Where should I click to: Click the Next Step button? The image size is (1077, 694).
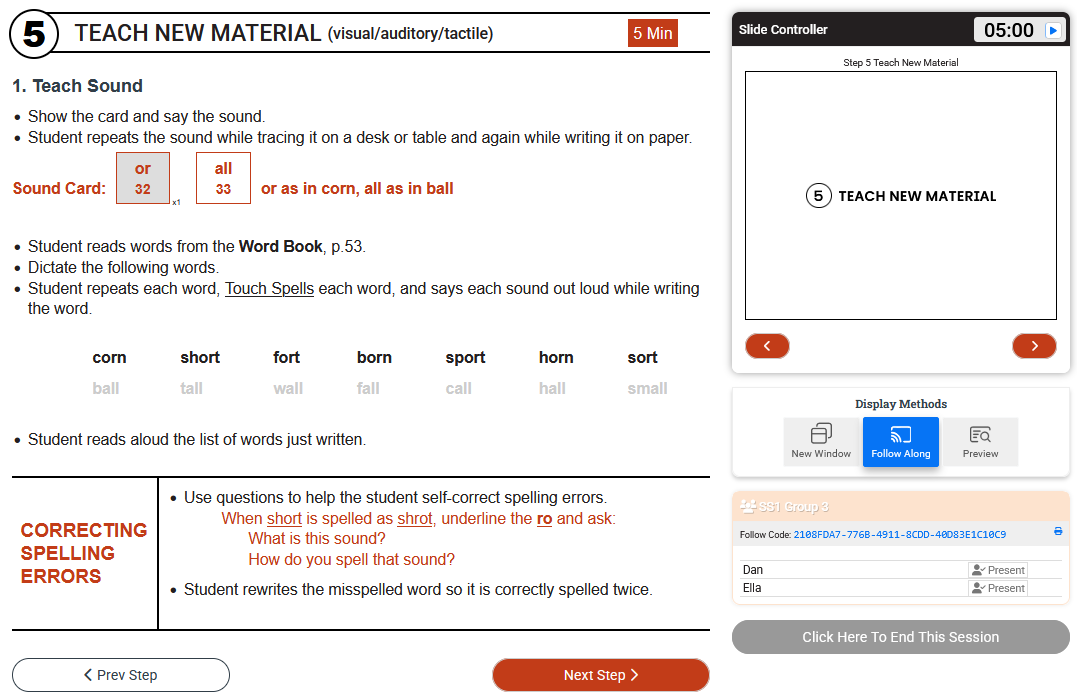click(600, 675)
